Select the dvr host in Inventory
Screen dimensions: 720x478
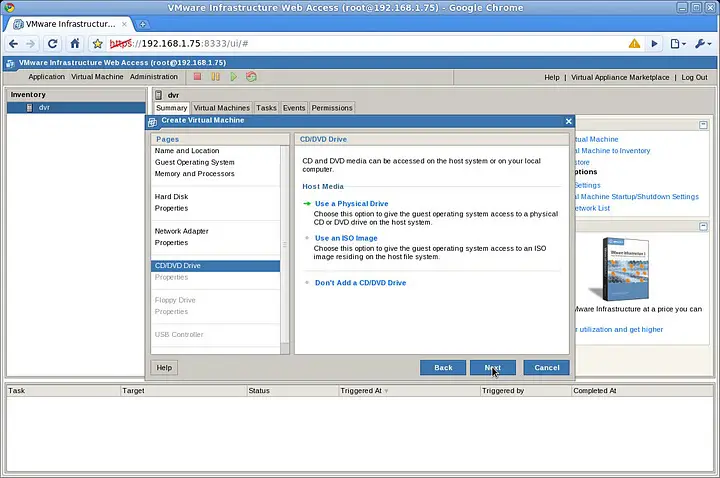pos(76,107)
